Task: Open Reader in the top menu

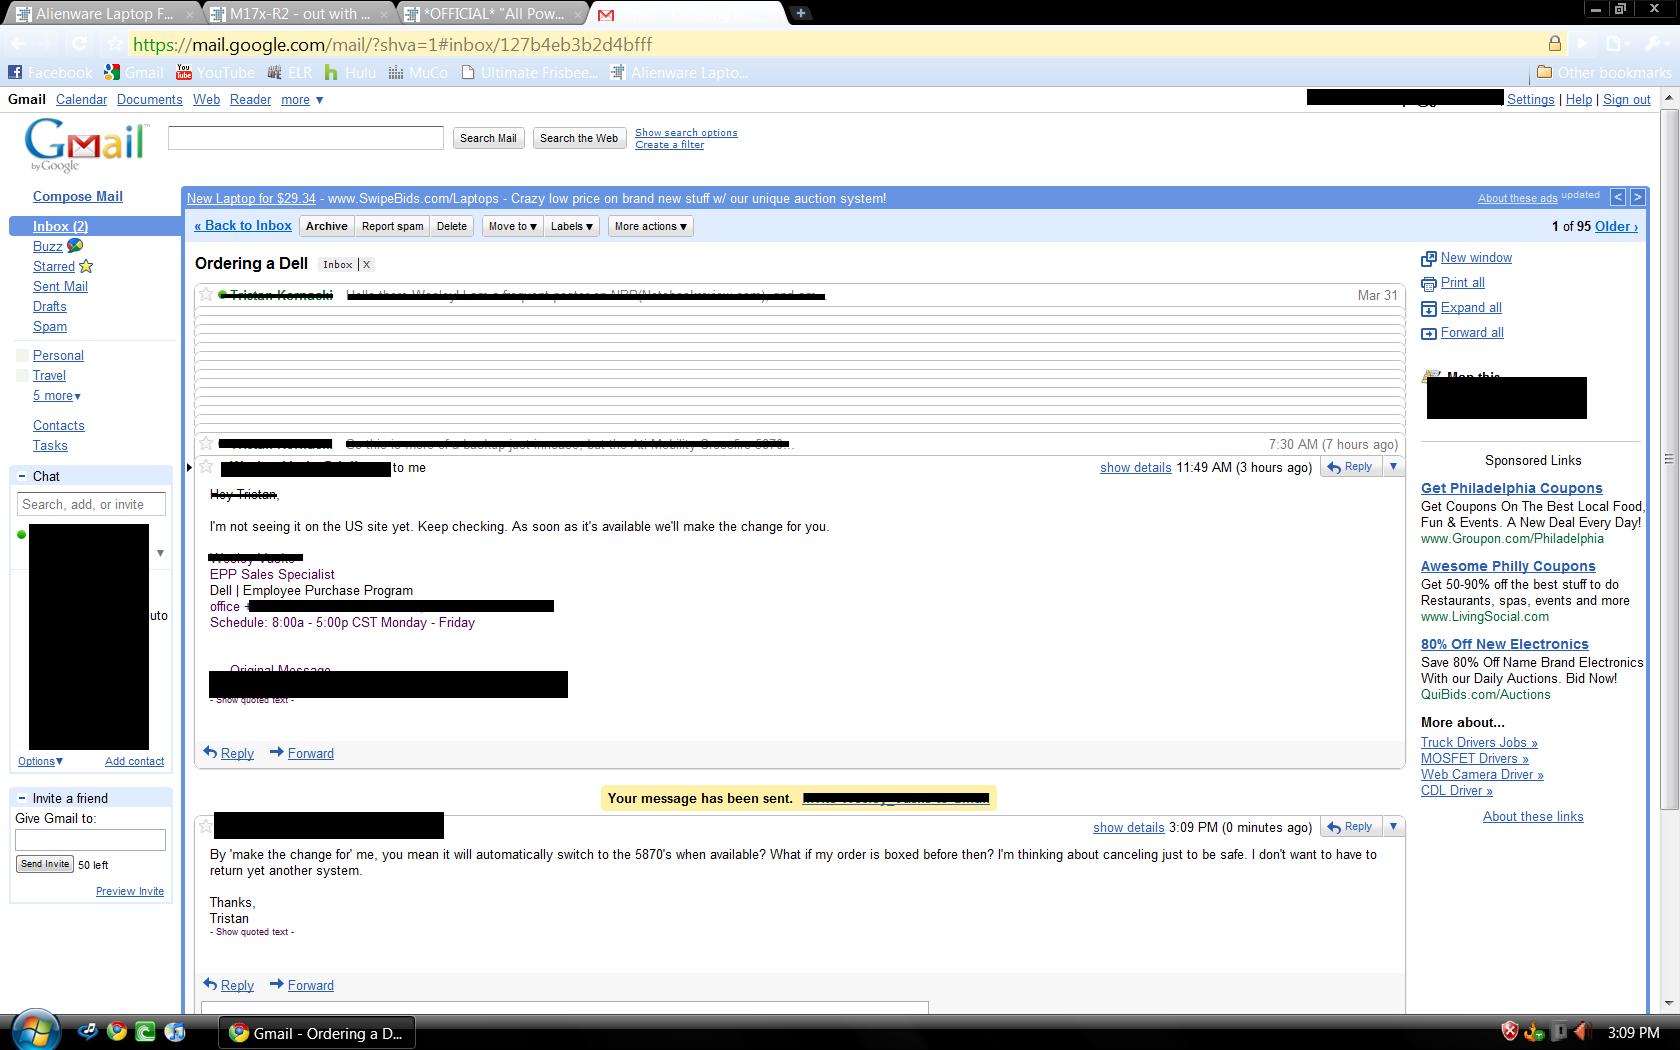Action: point(250,99)
